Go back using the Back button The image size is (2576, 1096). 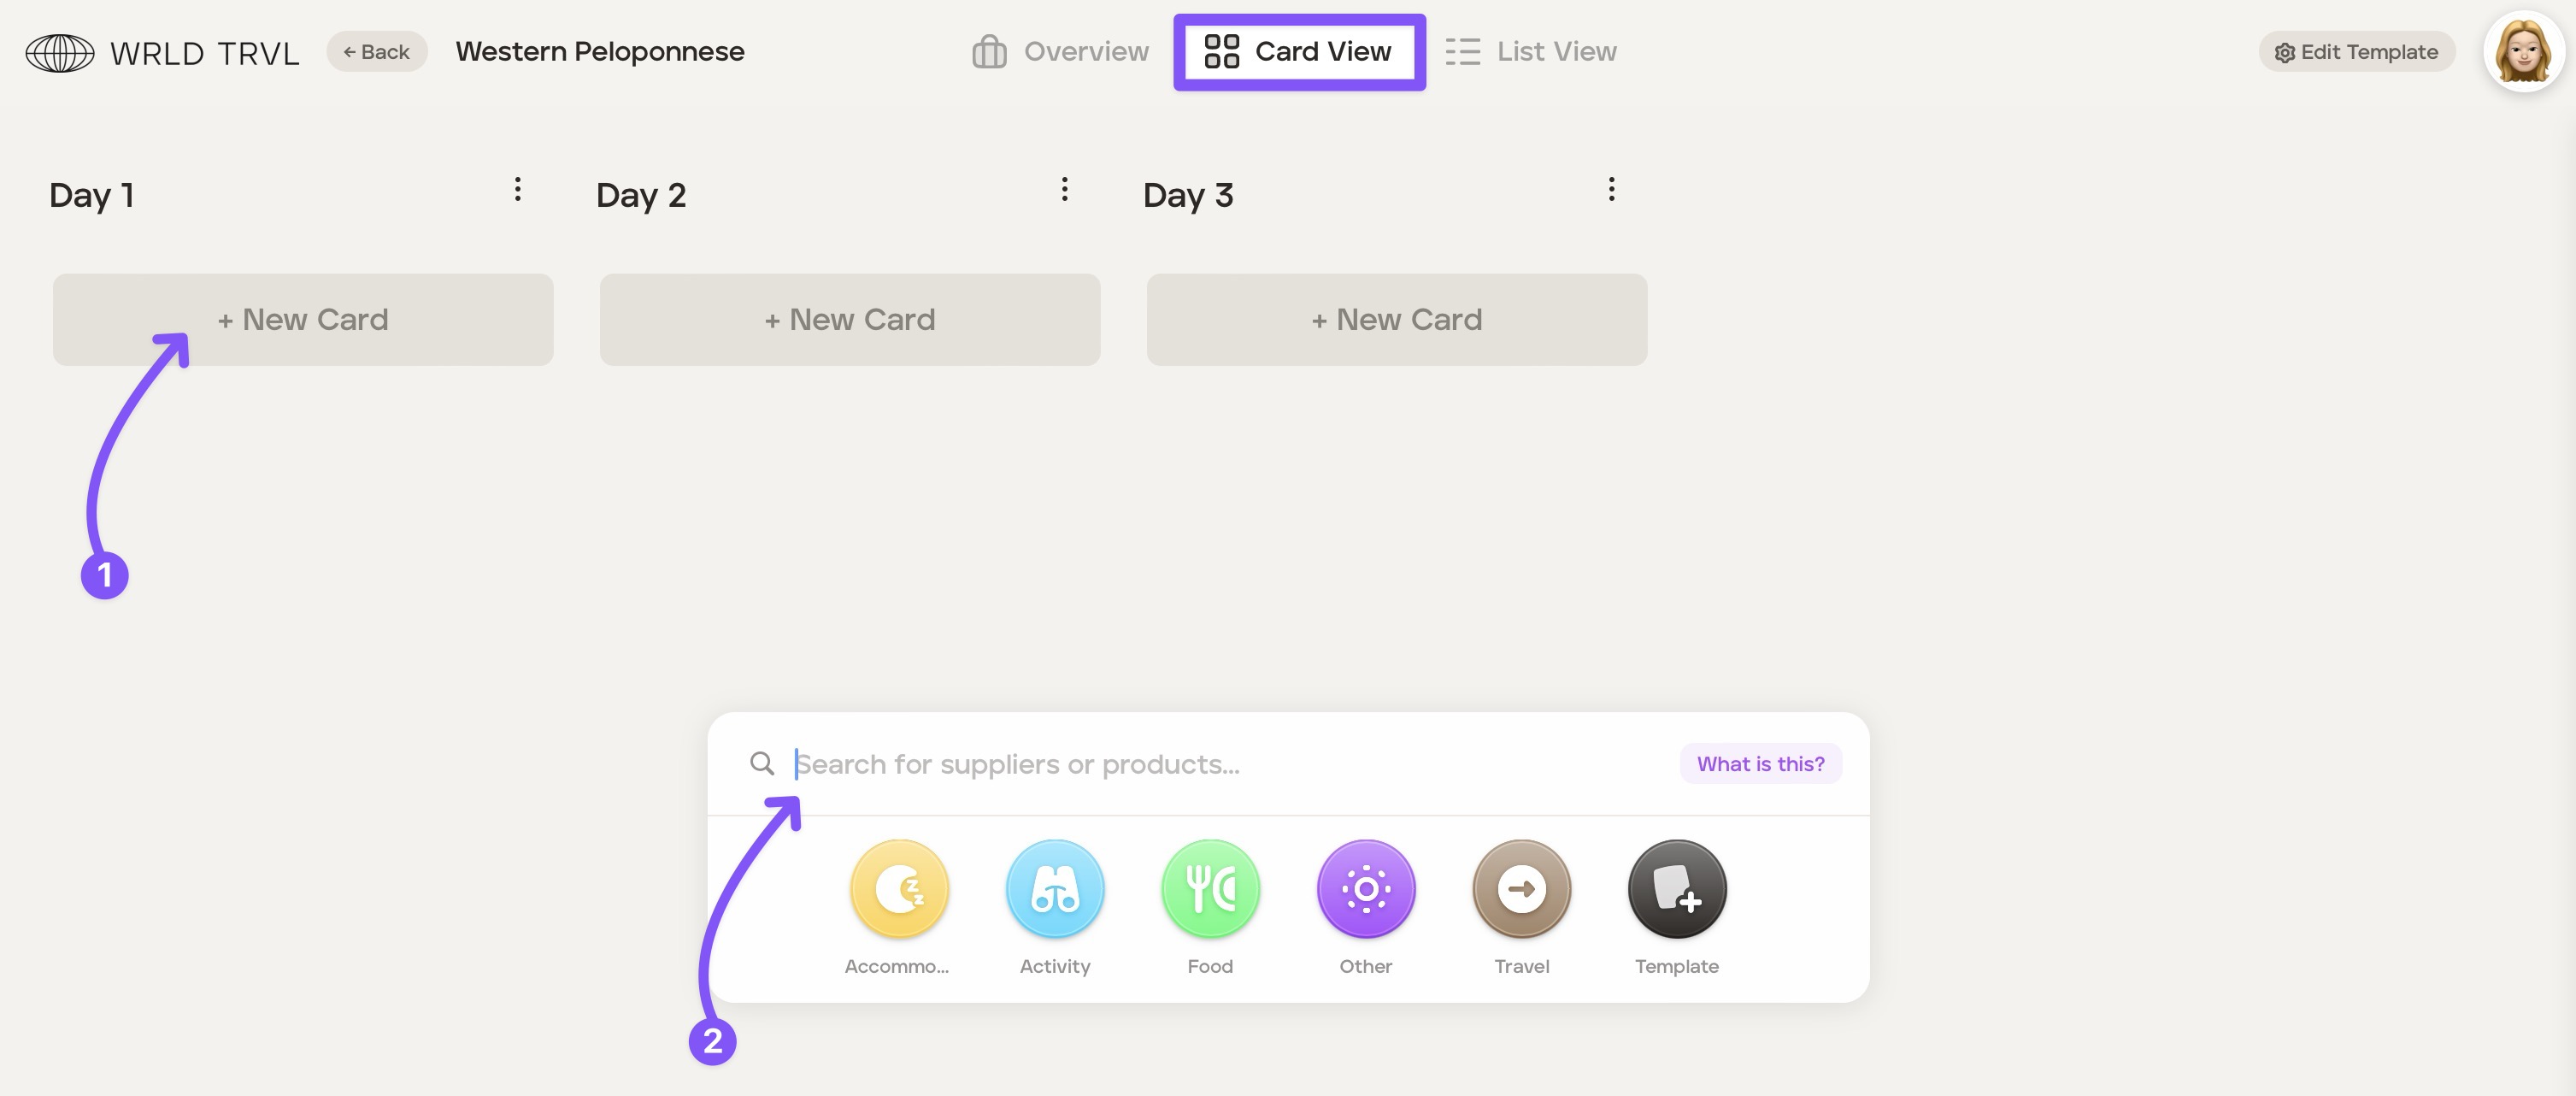tap(376, 51)
